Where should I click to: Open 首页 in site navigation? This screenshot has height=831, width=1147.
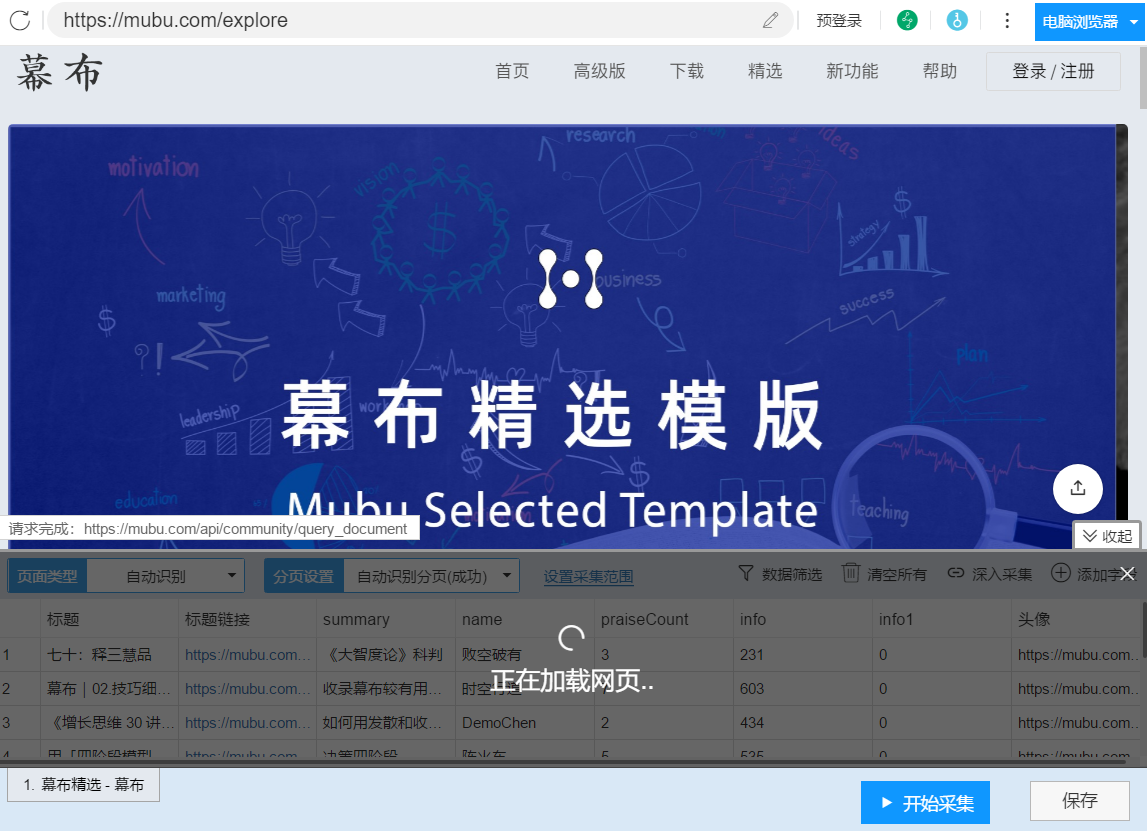pyautogui.click(x=512, y=71)
